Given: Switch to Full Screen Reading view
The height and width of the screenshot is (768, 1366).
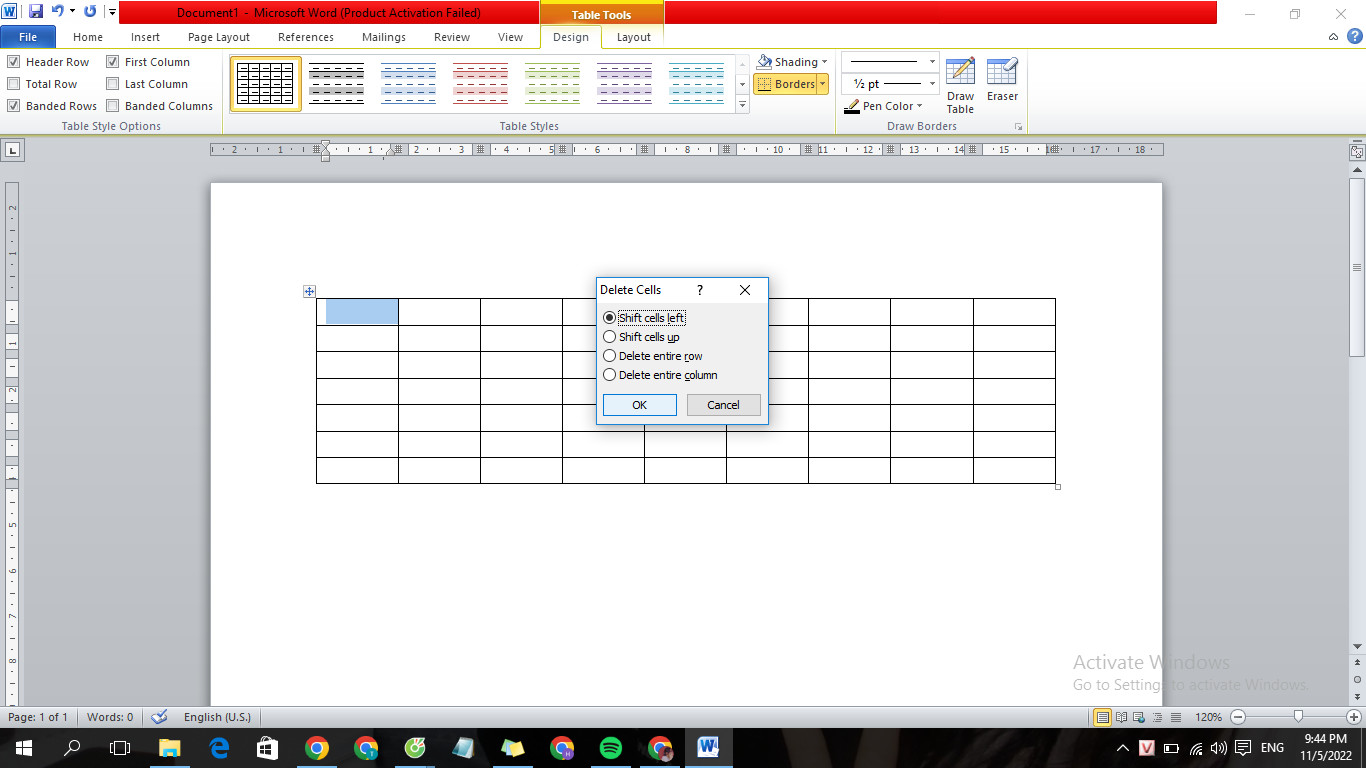Looking at the screenshot, I should click(1121, 717).
